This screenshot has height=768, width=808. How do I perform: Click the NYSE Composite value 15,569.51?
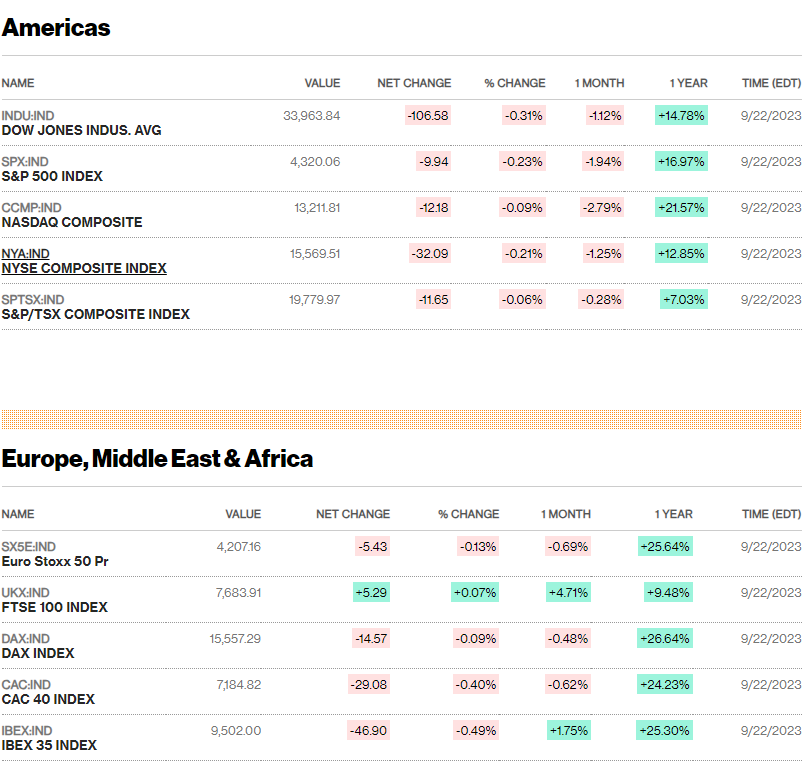pyautogui.click(x=315, y=254)
